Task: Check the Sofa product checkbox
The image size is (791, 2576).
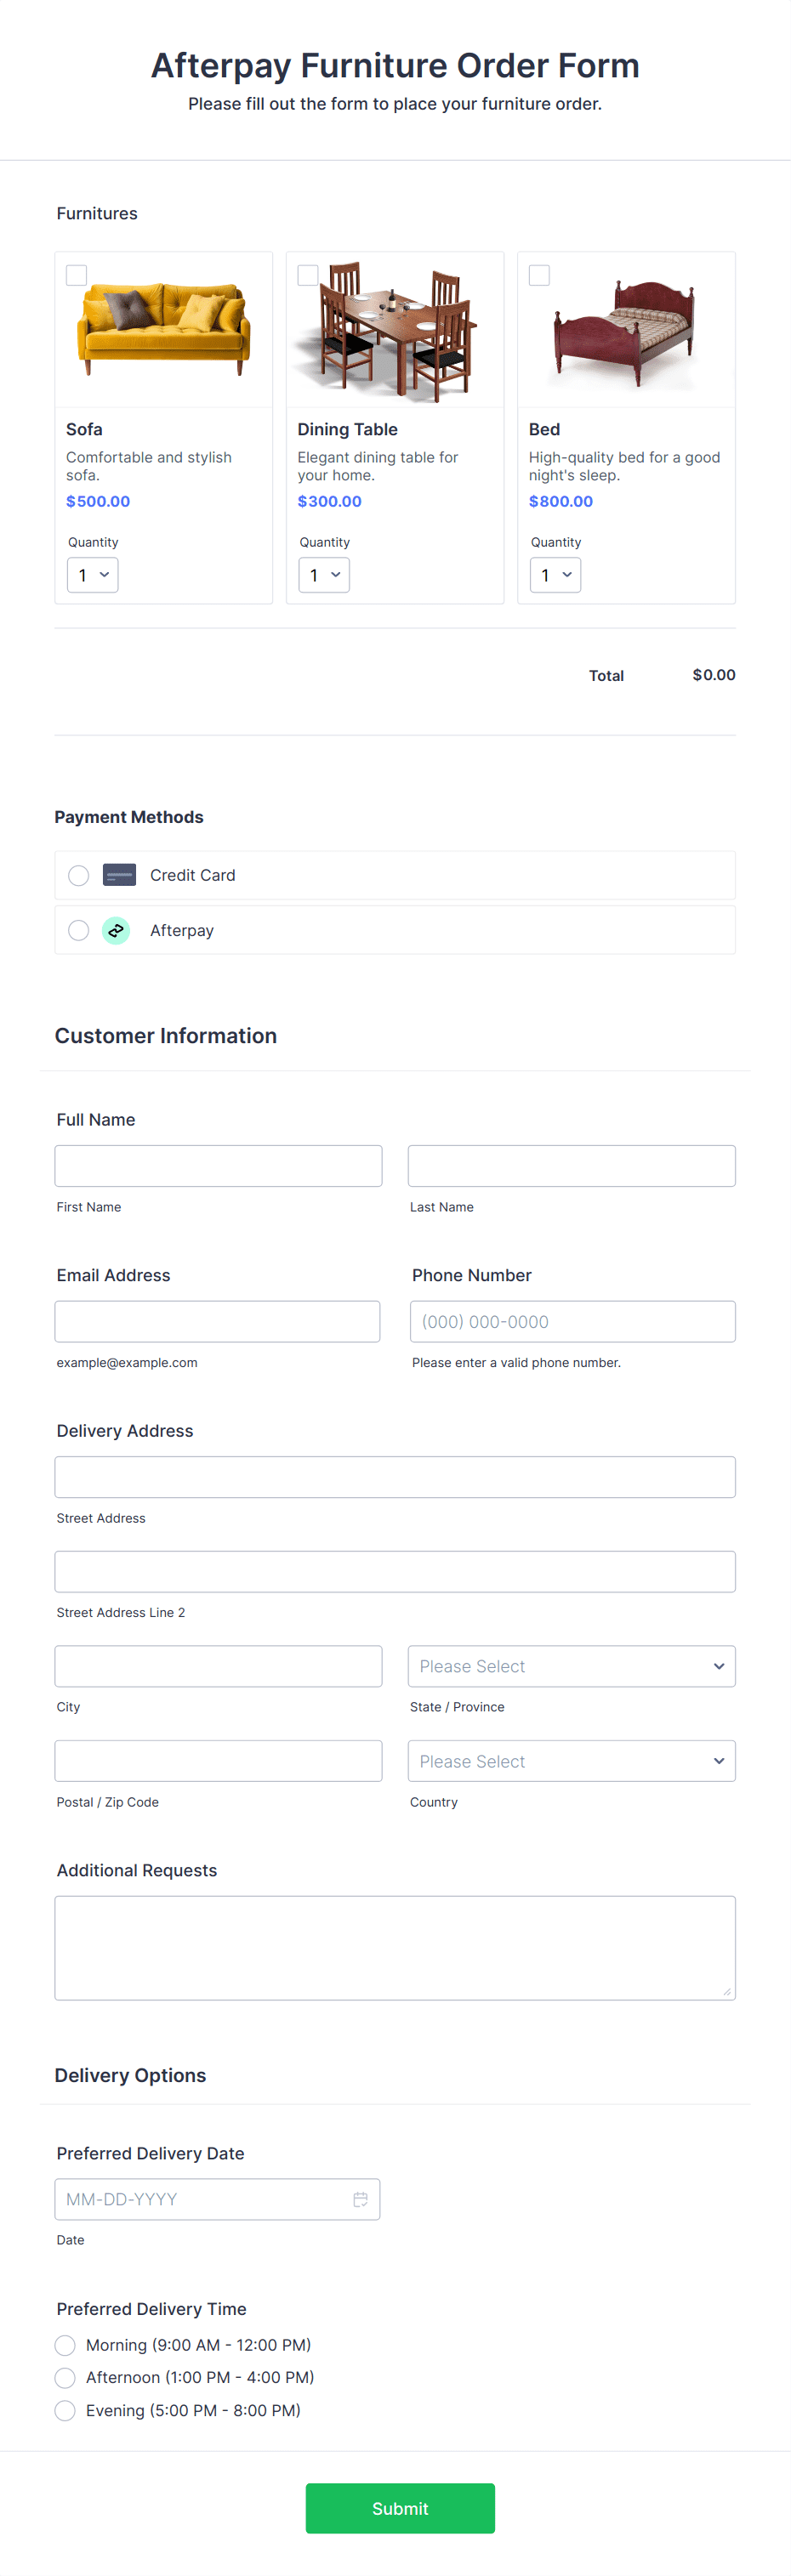Action: click(x=76, y=274)
